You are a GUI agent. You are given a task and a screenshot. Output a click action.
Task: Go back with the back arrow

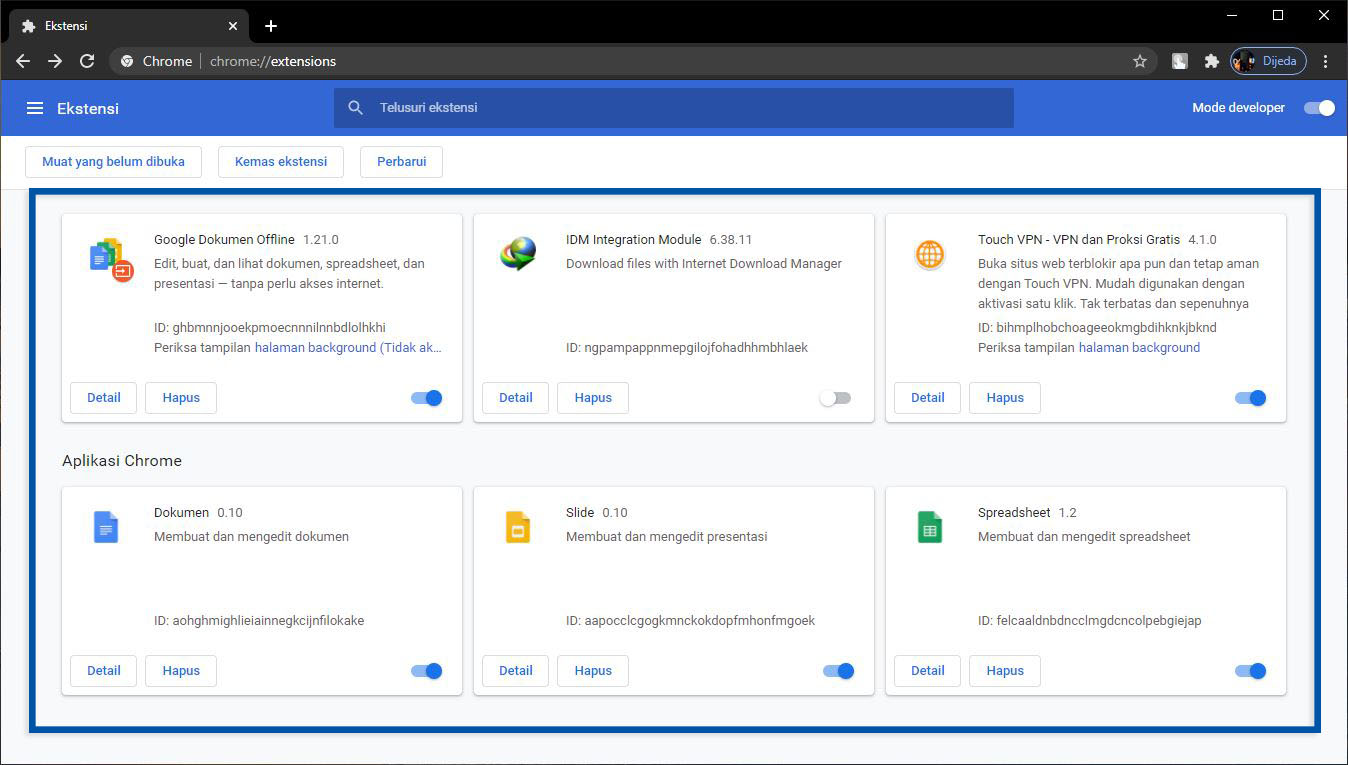[23, 61]
